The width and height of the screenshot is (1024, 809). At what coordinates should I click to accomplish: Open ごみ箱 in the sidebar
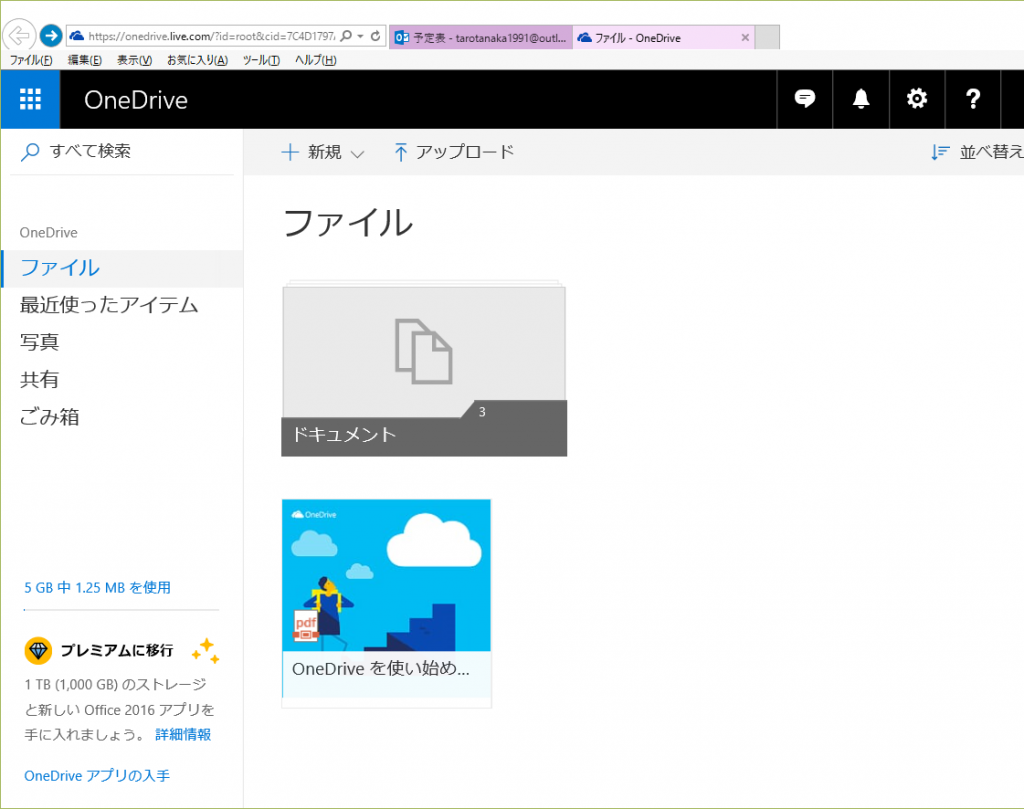click(x=50, y=417)
